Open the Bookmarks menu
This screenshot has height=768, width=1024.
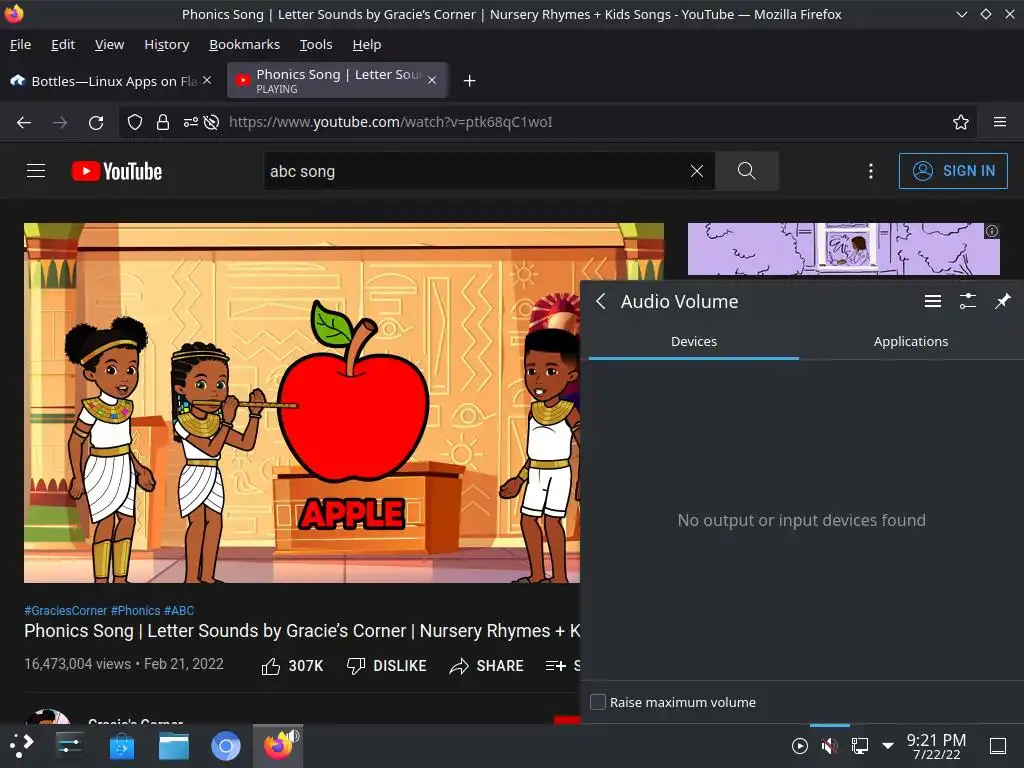tap(244, 44)
